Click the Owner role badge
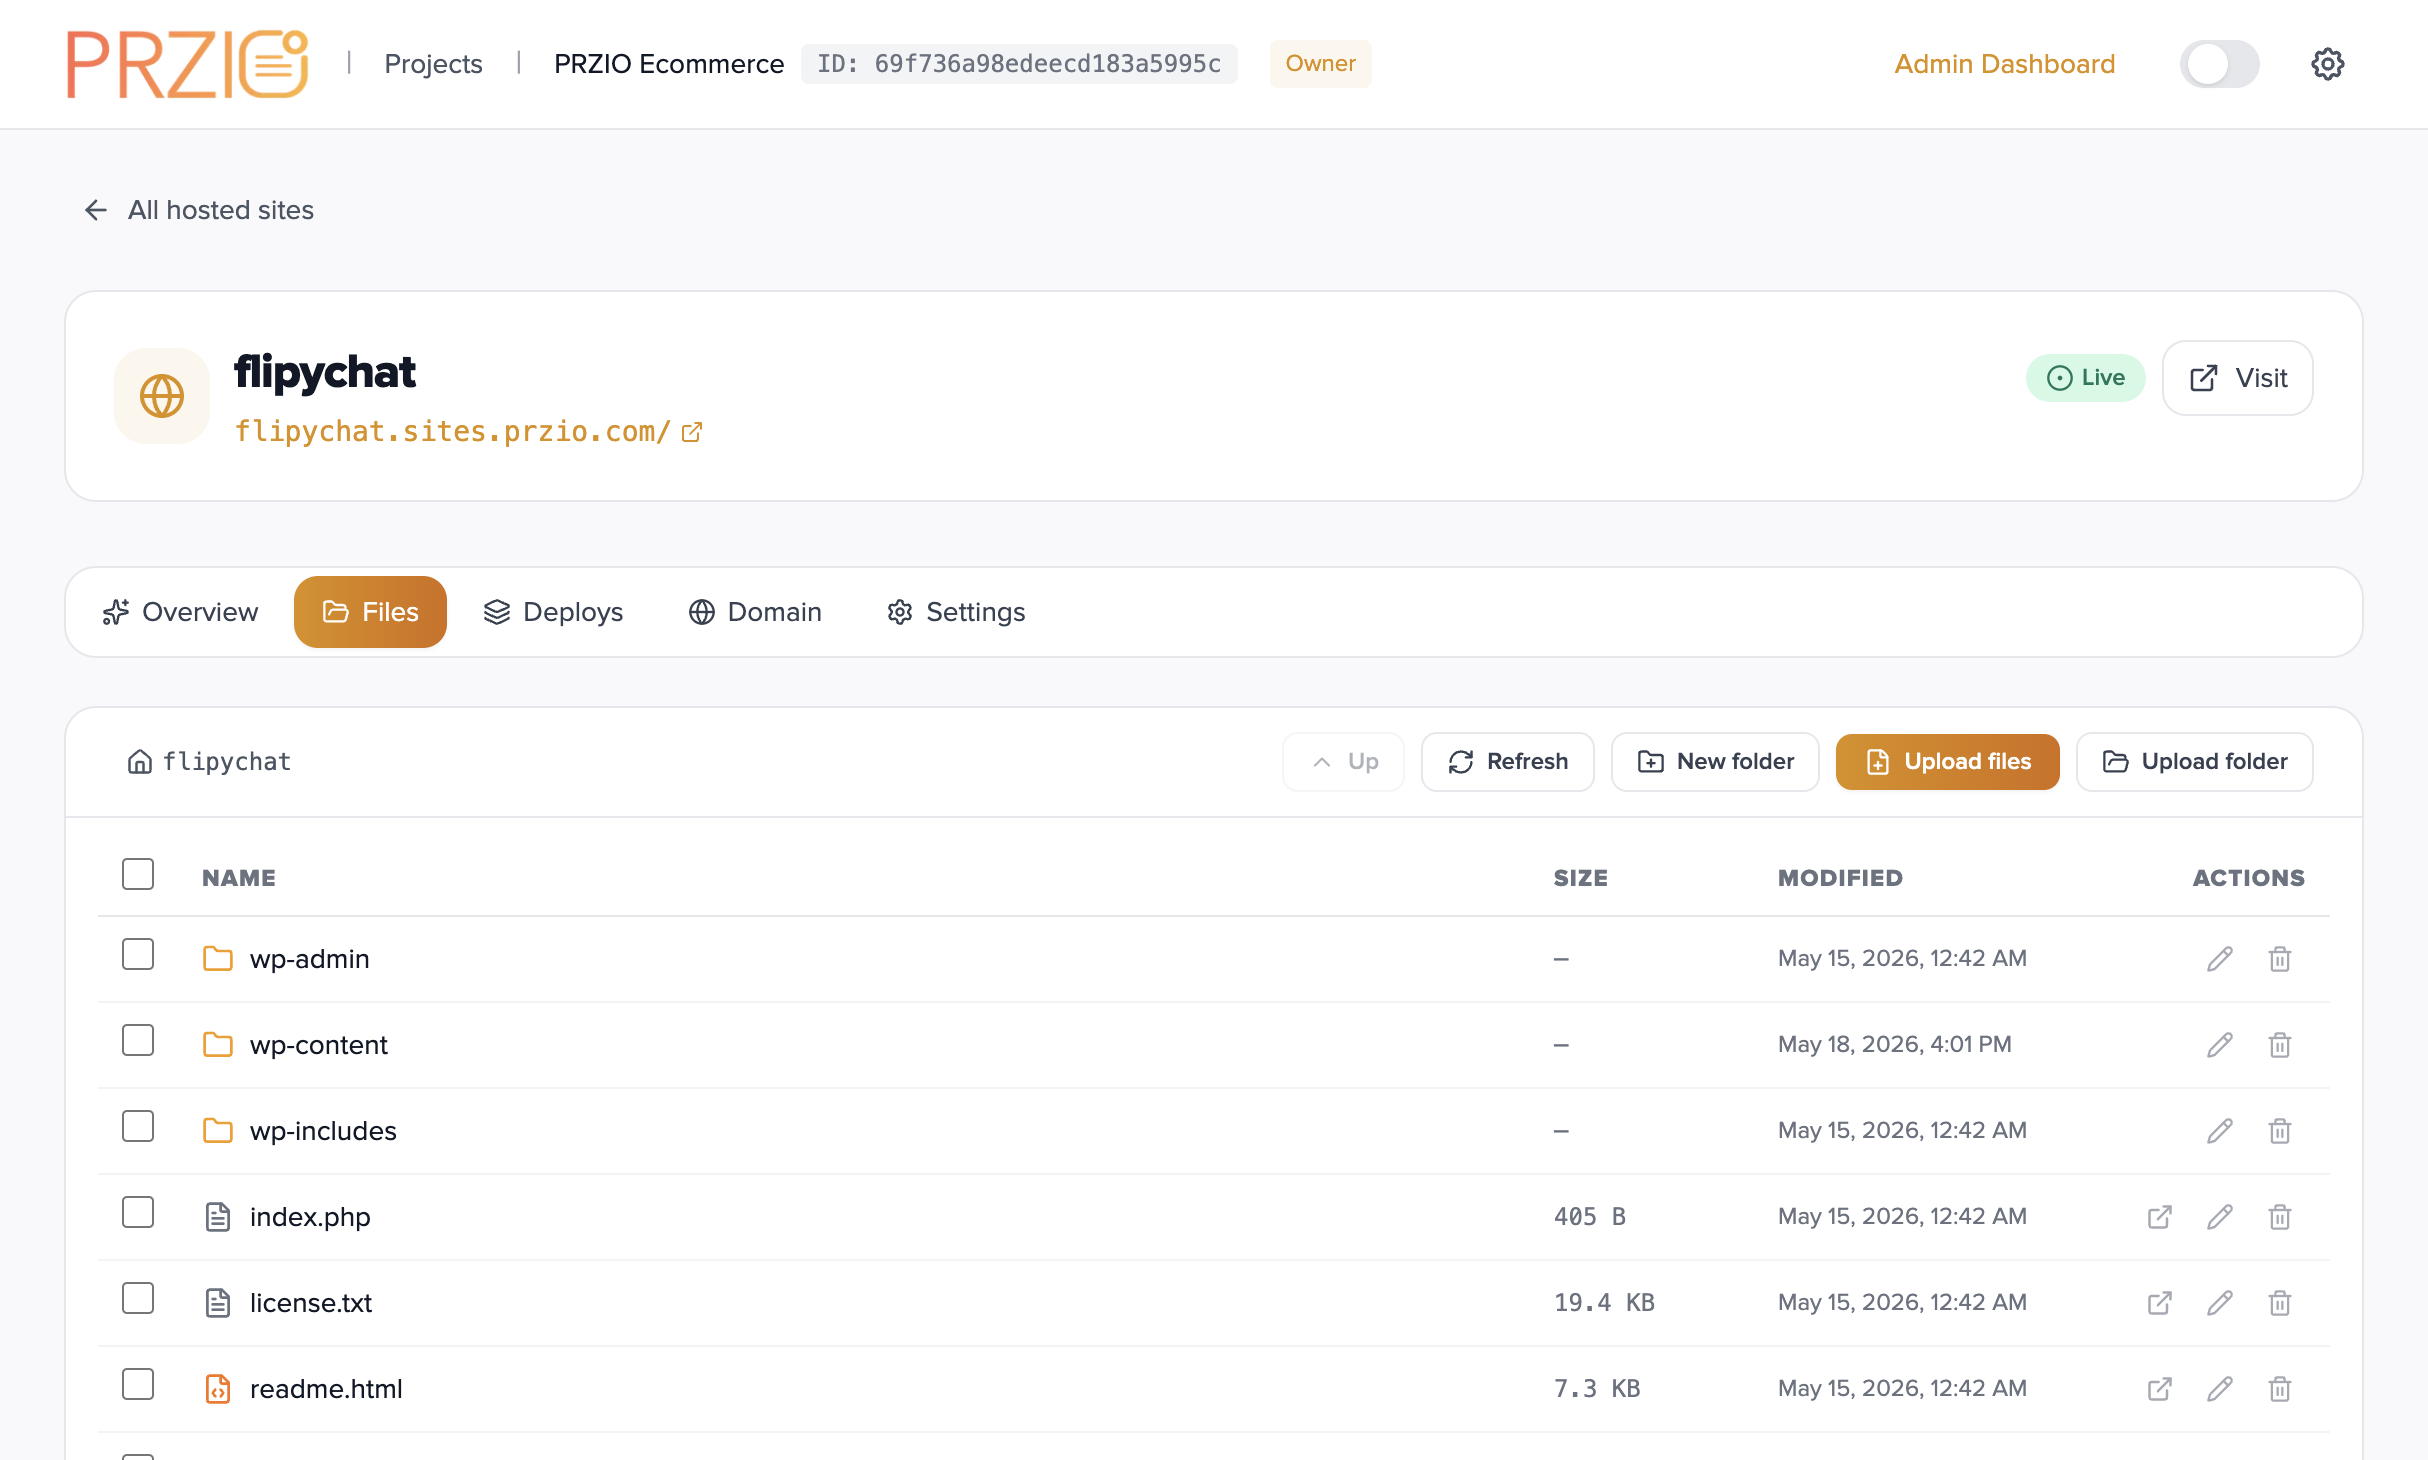This screenshot has width=2428, height=1460. pyautogui.click(x=1320, y=64)
